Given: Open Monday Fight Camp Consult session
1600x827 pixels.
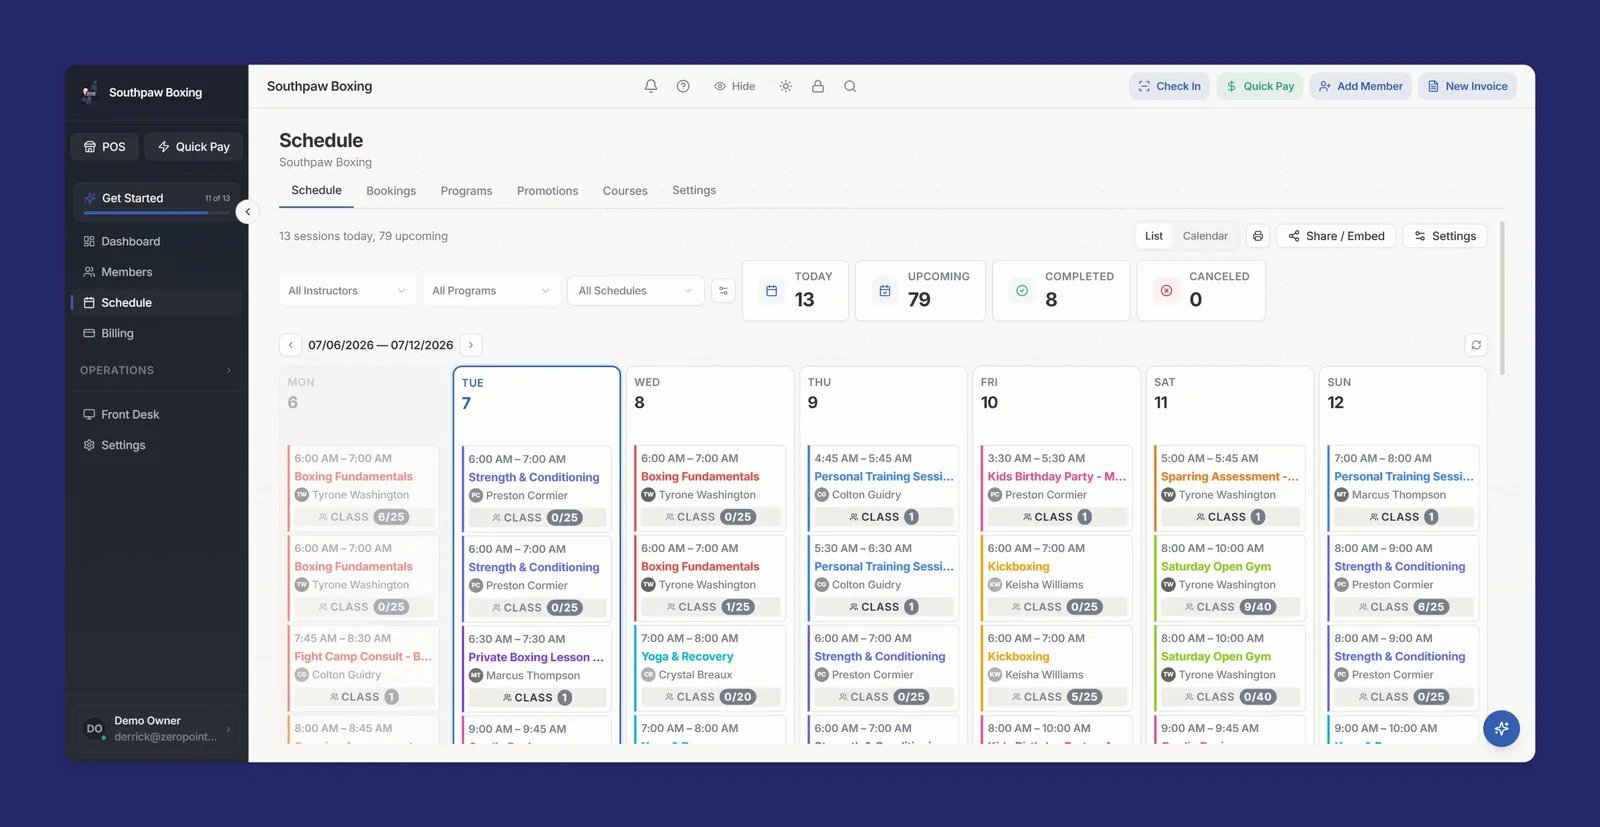Looking at the screenshot, I should 363,668.
